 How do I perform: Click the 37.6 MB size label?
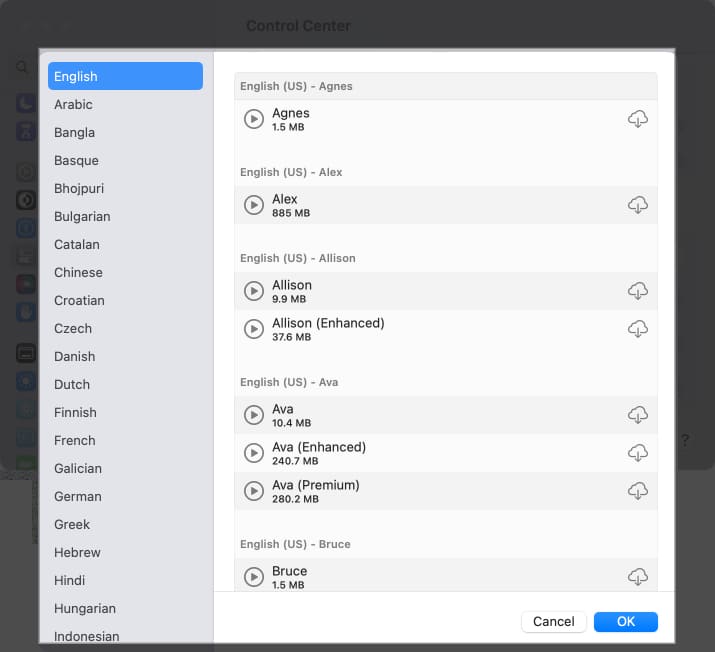click(291, 337)
